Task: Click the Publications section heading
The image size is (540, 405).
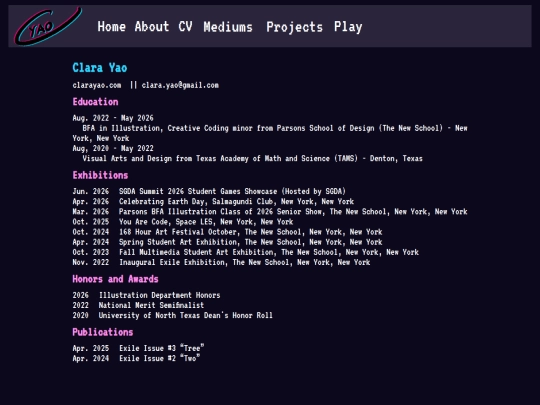Action: click(x=103, y=332)
